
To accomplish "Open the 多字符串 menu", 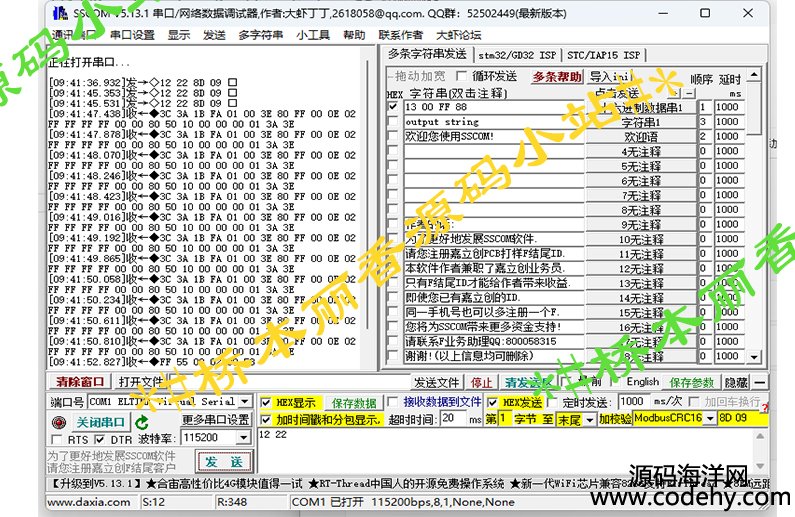I will tap(261, 35).
